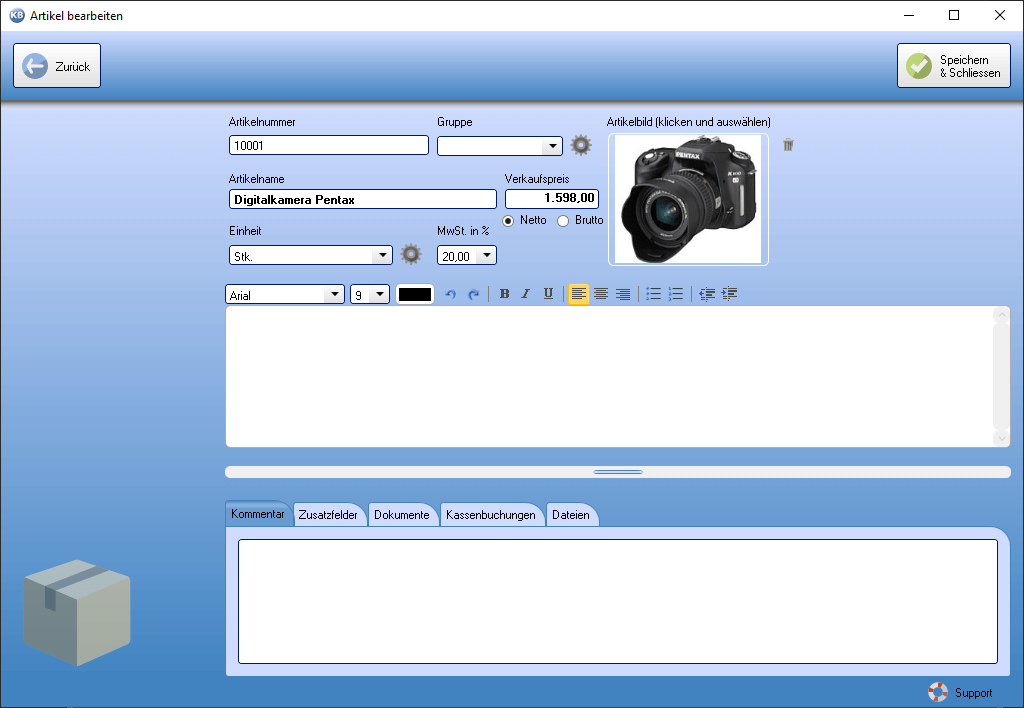Open group settings gear next to Gruppe

pos(581,145)
